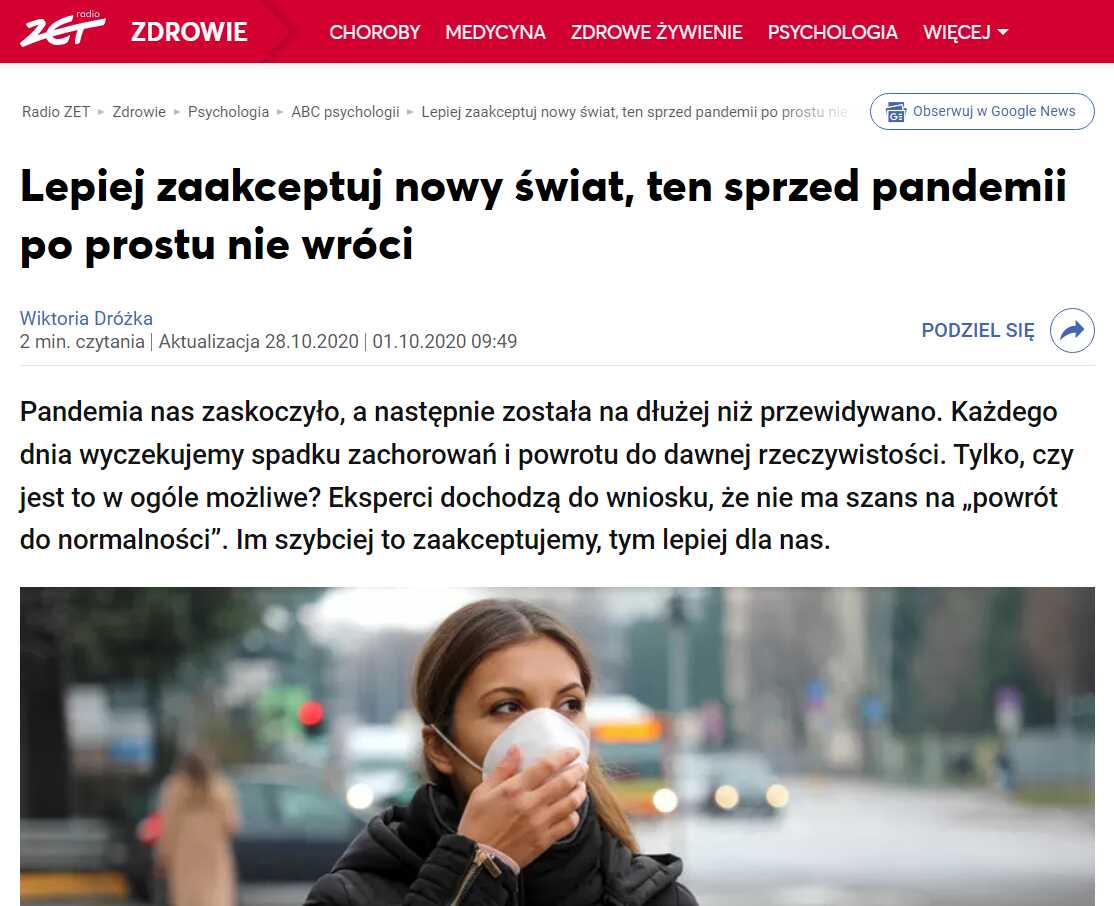The width and height of the screenshot is (1114, 906).
Task: Click the Radio ZET logo
Action: point(63,29)
